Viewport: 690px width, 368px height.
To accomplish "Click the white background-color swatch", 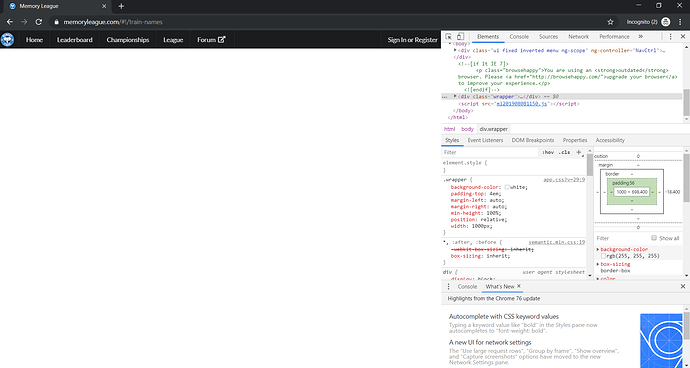I will [x=507, y=187].
